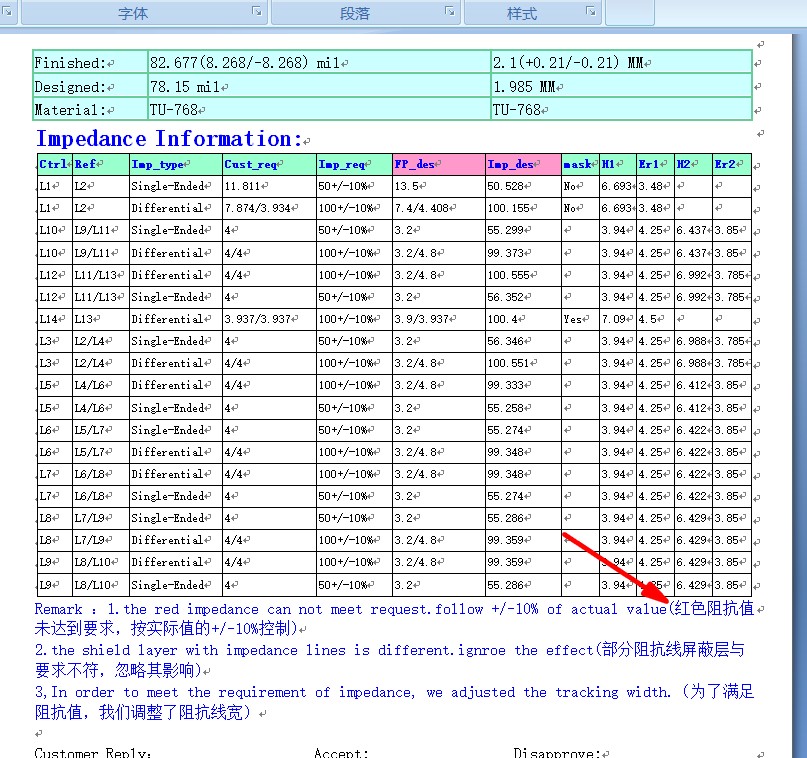The height and width of the screenshot is (758, 807).
Task: Select the '100.4' Imp_des cell
Action: 523,319
